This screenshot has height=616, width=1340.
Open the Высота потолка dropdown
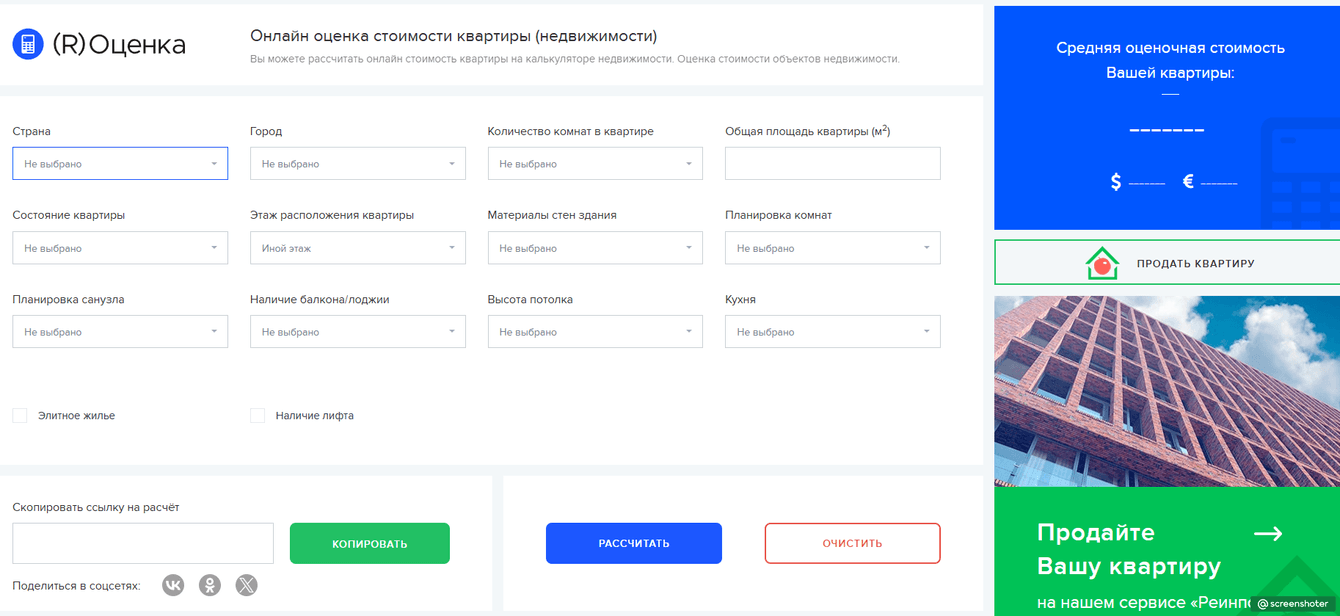[x=595, y=332]
